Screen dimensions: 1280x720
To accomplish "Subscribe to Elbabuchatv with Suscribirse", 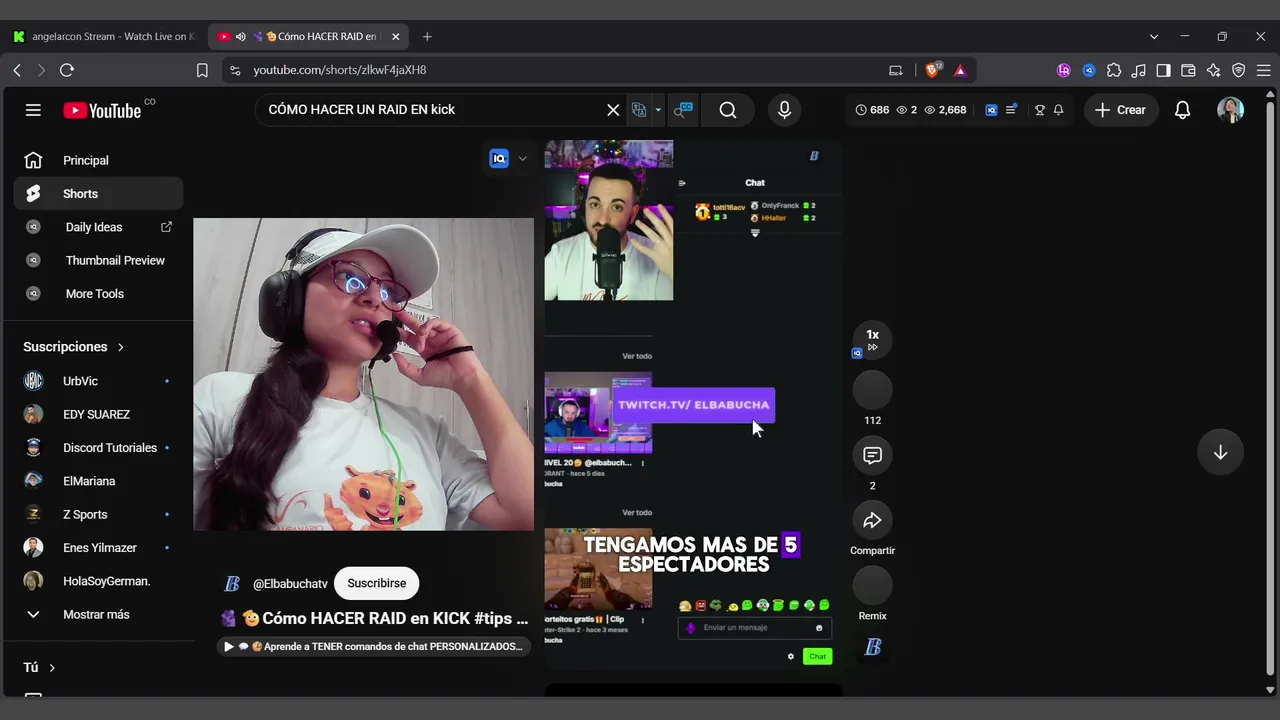I will [x=376, y=583].
